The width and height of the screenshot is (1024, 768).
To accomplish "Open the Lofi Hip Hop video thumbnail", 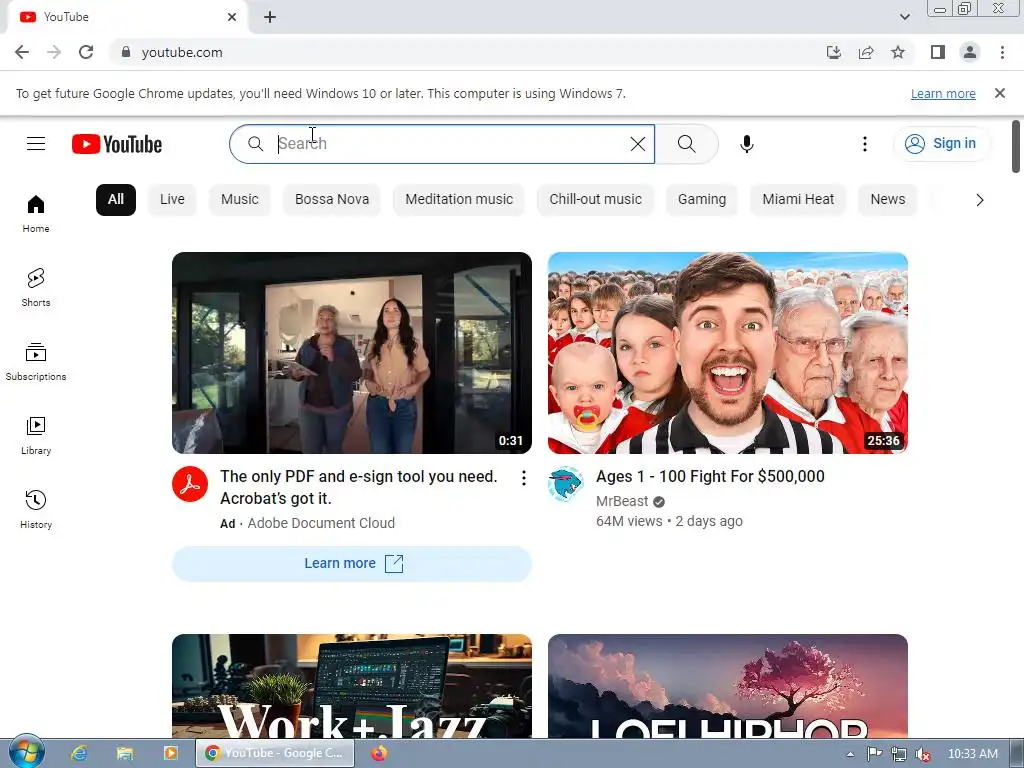I will pyautogui.click(x=728, y=686).
